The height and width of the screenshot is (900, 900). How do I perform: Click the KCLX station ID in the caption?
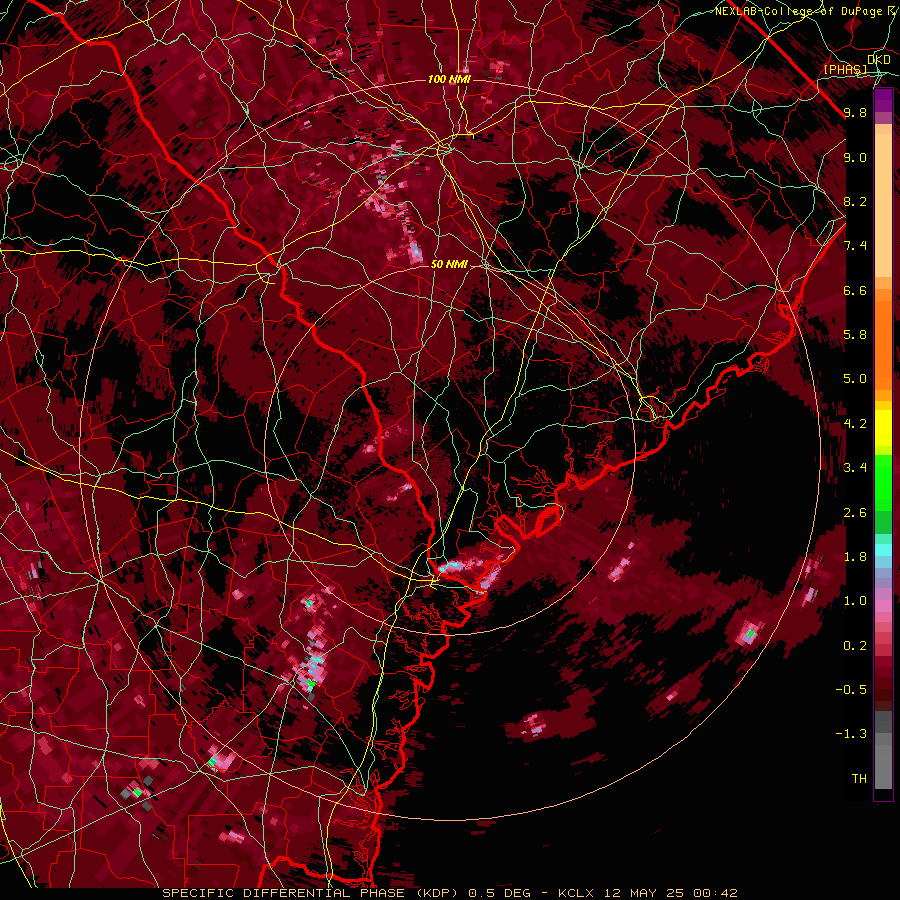[x=577, y=893]
